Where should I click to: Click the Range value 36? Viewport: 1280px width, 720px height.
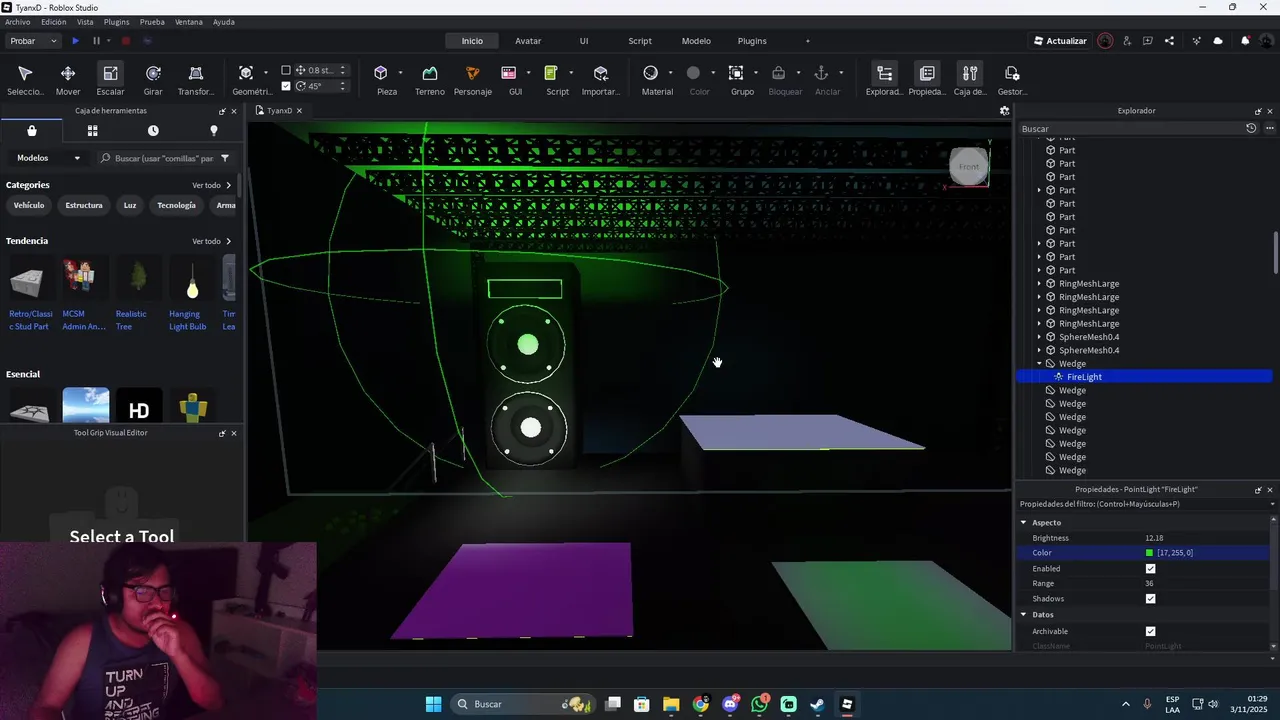click(1149, 583)
